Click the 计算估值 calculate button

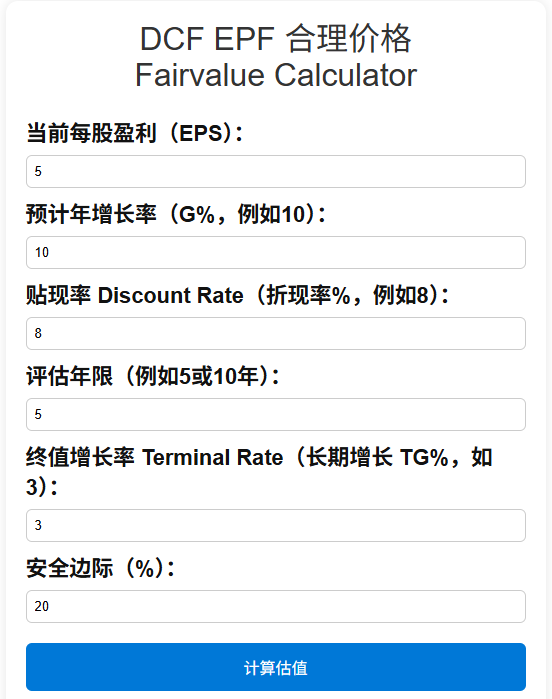276,667
